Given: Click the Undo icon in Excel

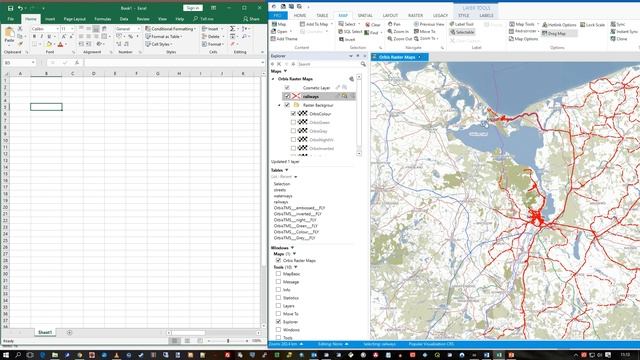Looking at the screenshot, I should coord(20,8).
